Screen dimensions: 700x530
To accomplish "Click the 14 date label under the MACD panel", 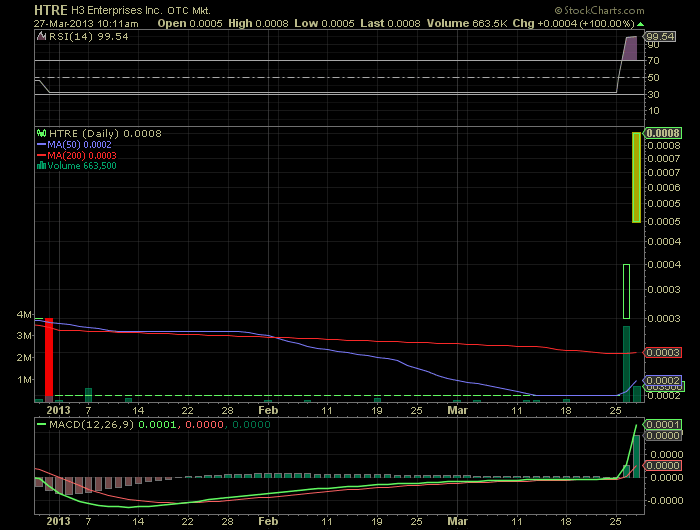I will click(138, 521).
